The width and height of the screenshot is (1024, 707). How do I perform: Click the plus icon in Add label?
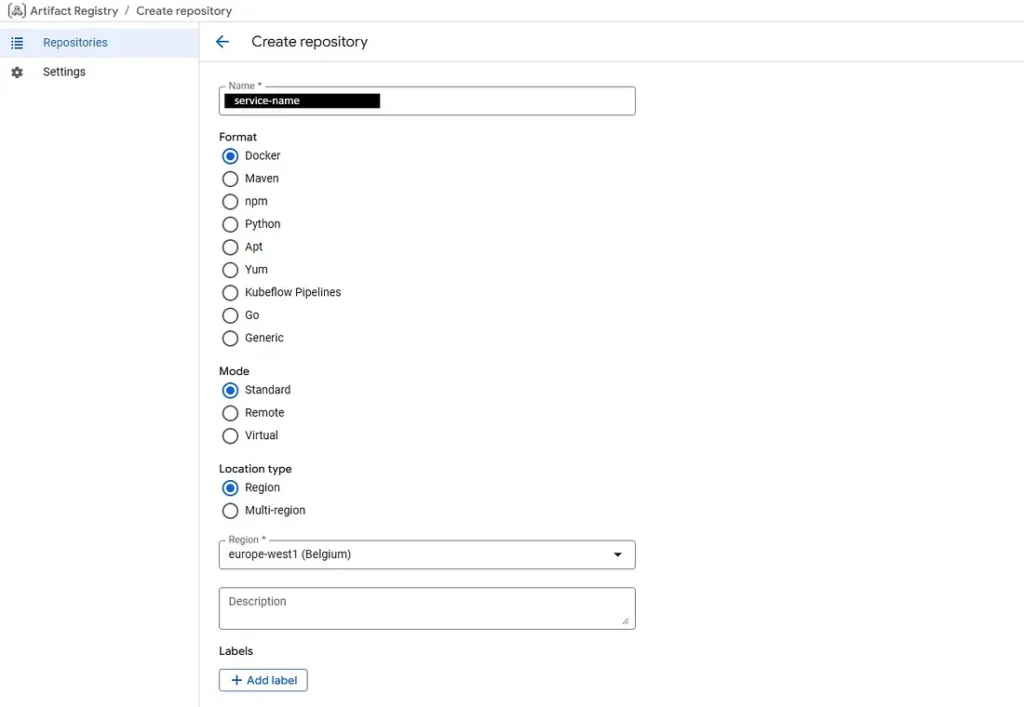point(236,680)
